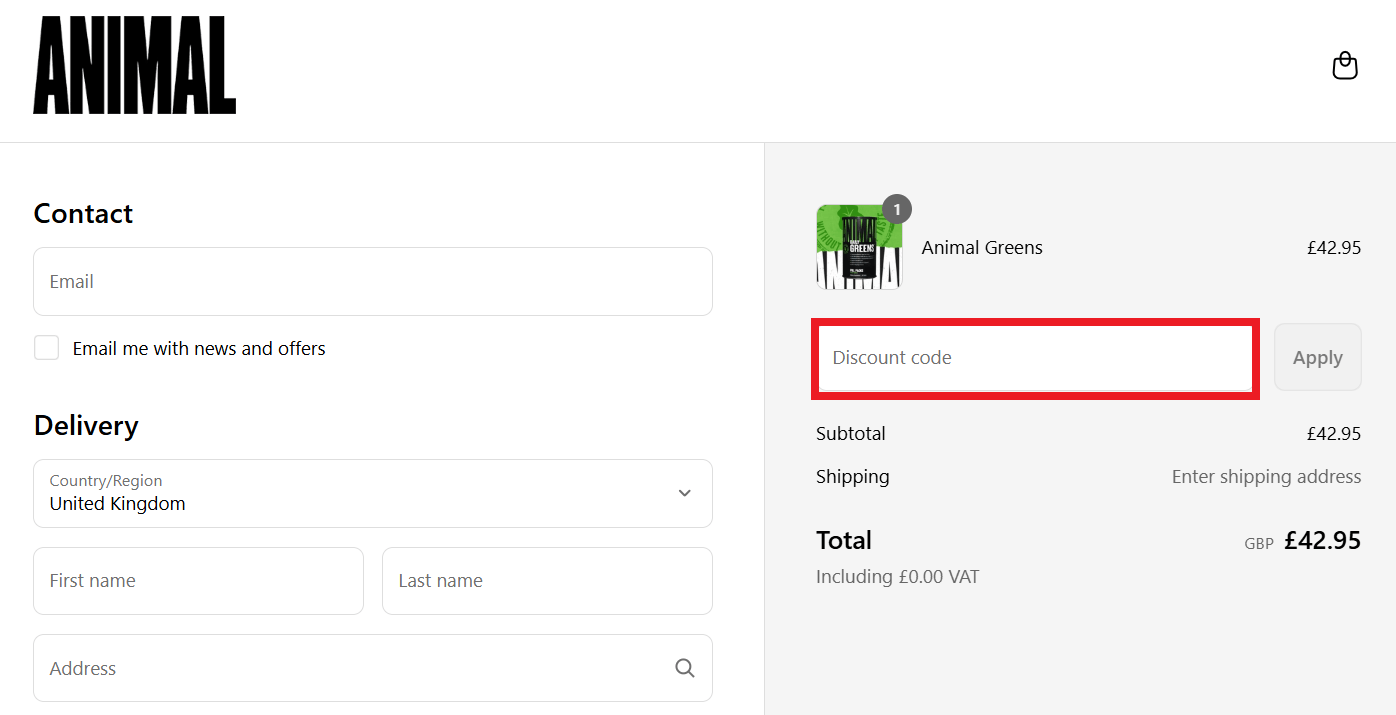Tick the news and offers checkbox
Viewport: 1396px width, 715px height.
point(46,348)
